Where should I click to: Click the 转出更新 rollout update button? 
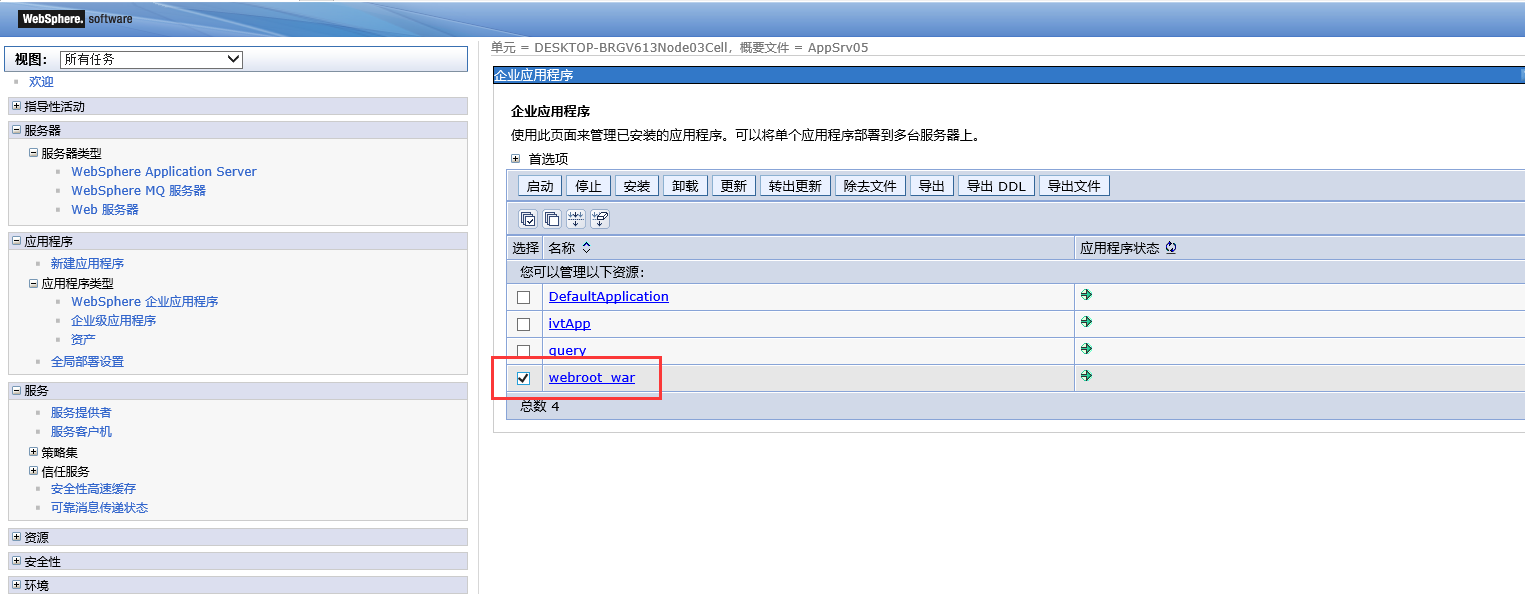(795, 186)
